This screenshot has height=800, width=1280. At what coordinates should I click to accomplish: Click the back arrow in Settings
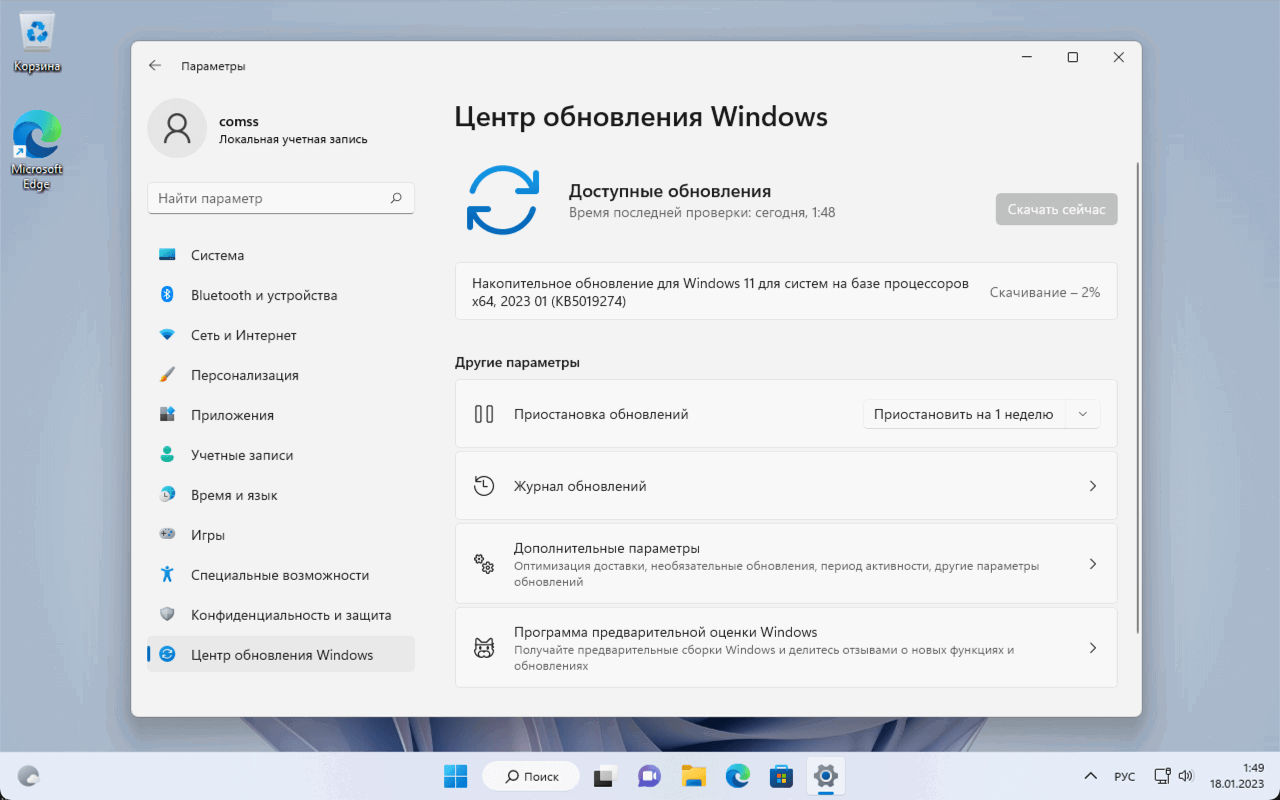(x=155, y=66)
